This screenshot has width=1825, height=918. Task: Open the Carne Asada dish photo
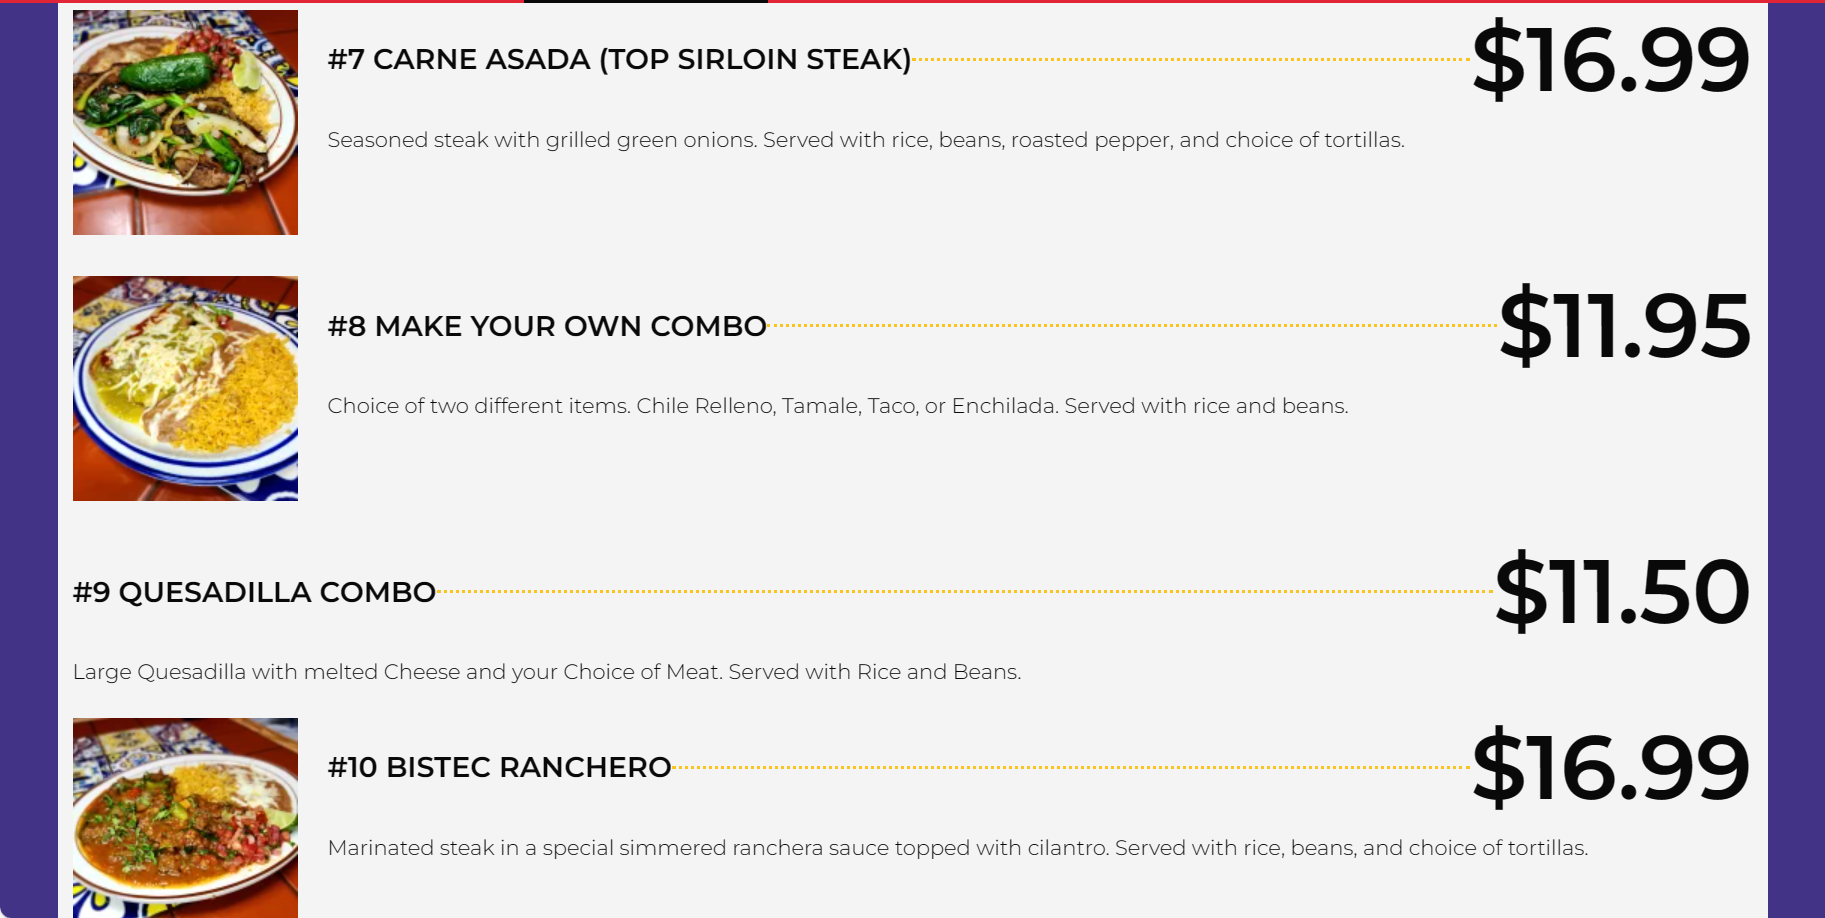pos(185,122)
